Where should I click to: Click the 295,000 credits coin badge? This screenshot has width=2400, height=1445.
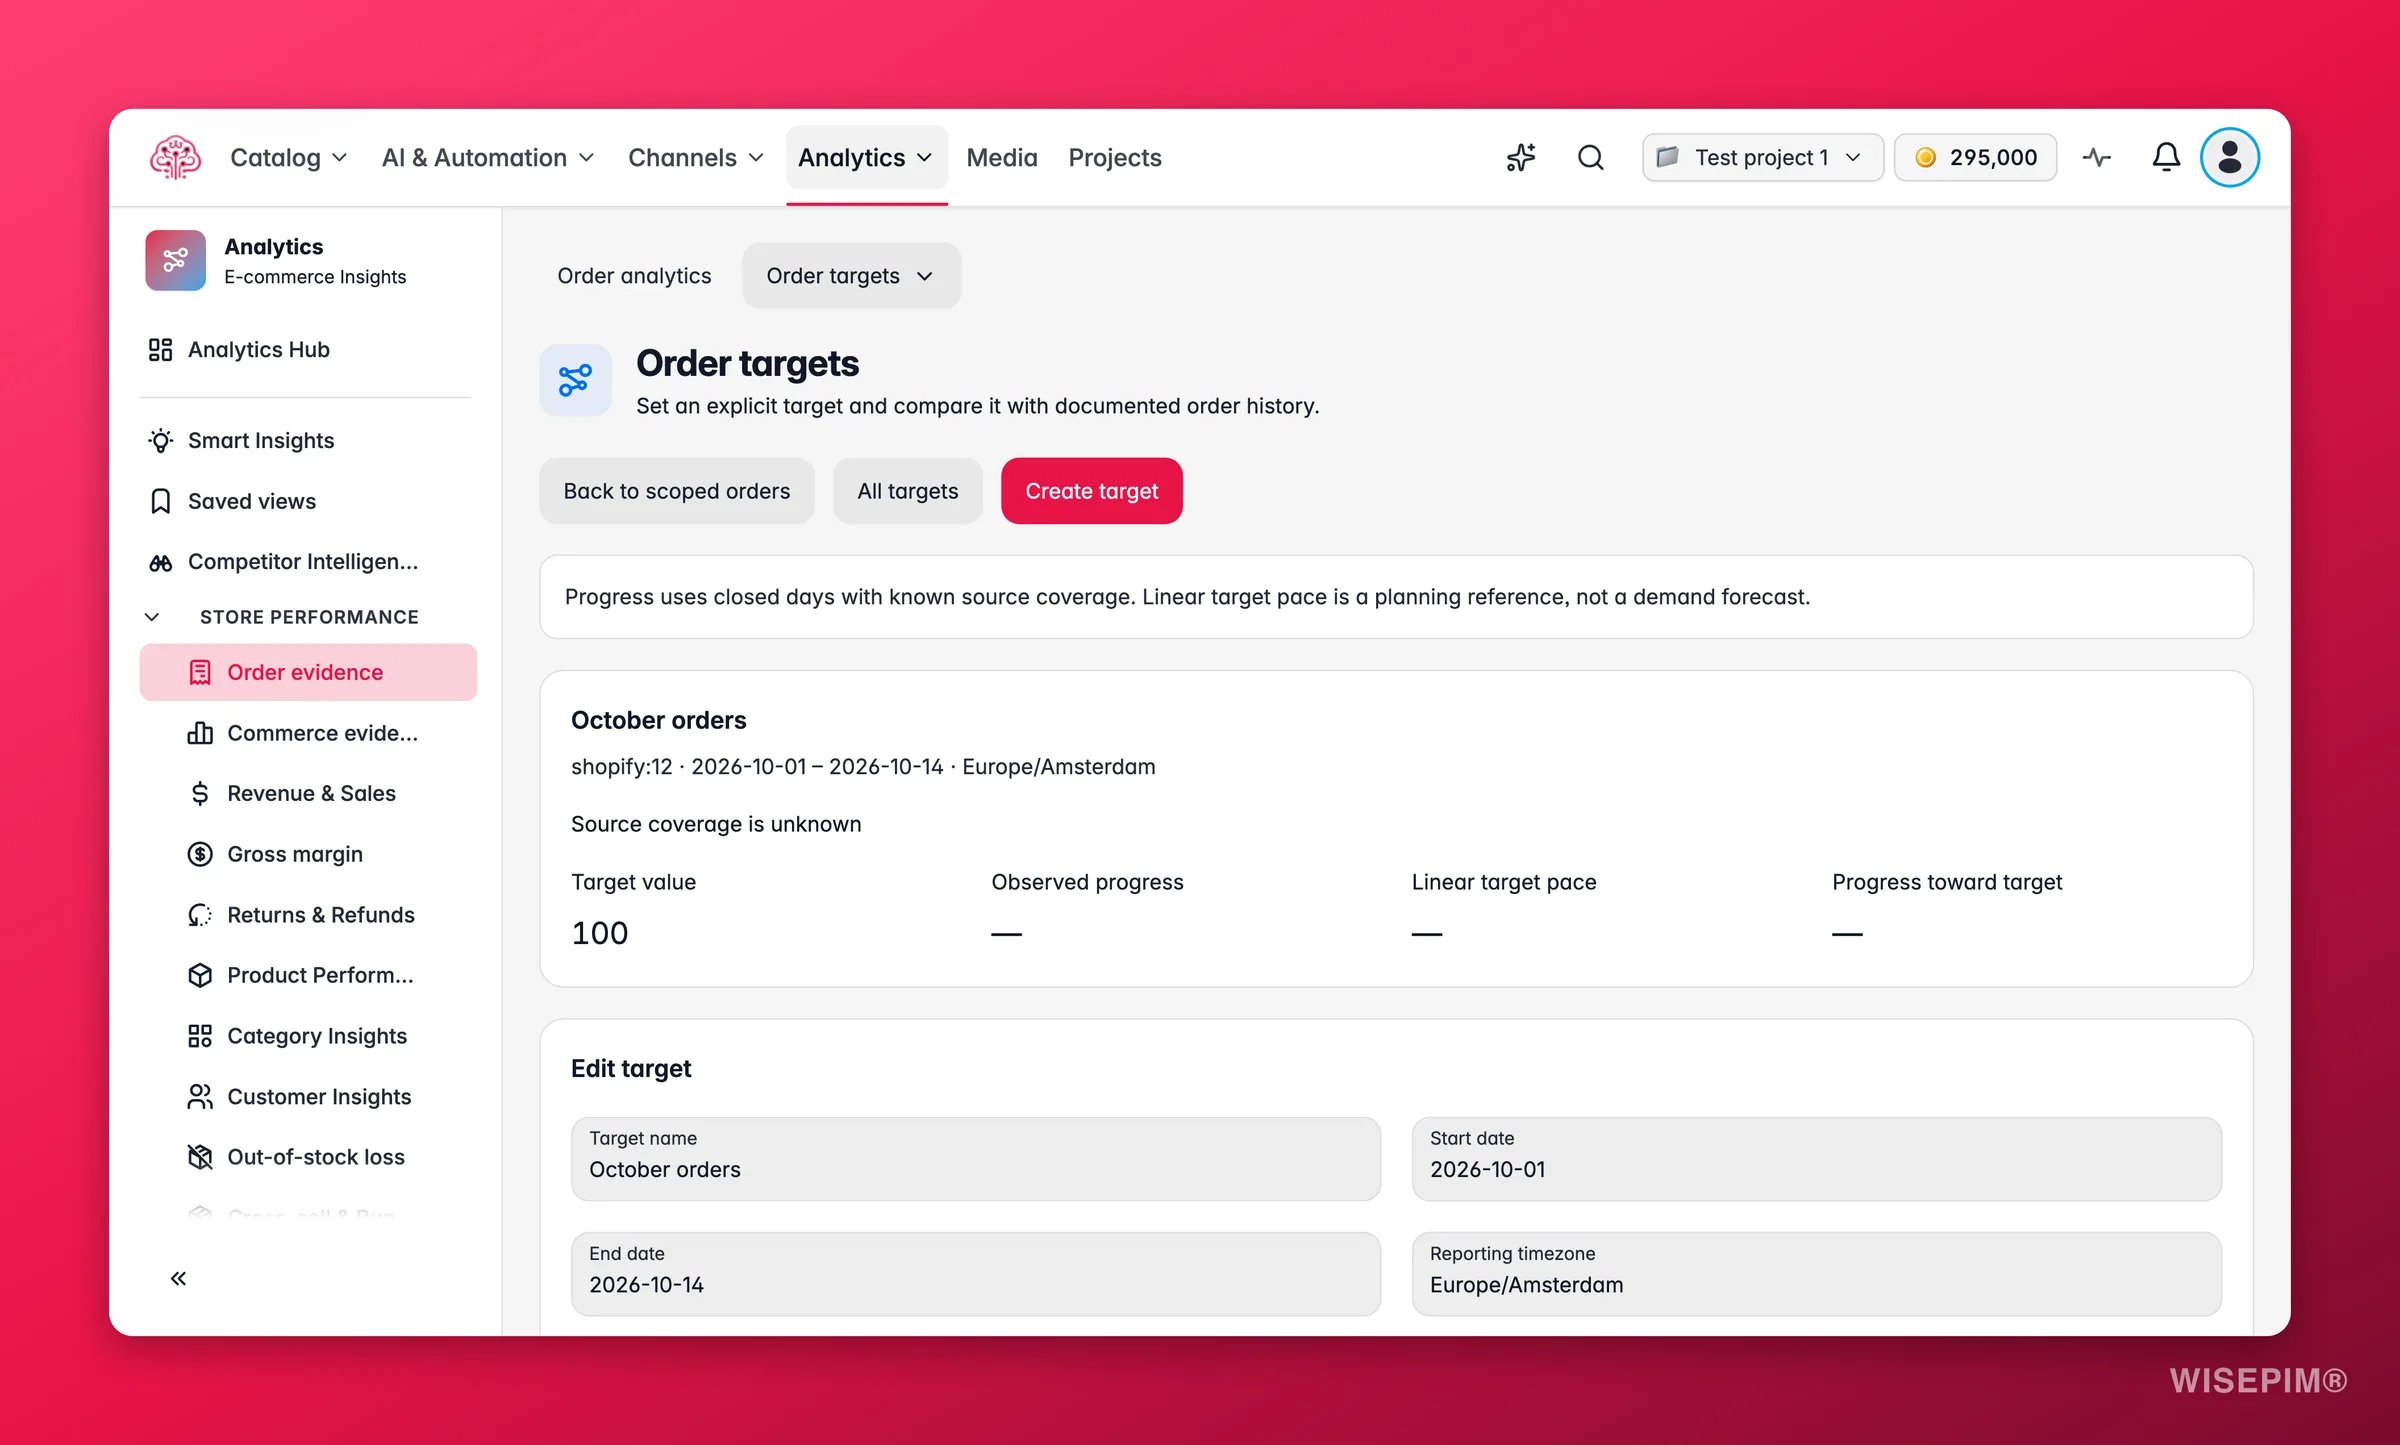1975,157
